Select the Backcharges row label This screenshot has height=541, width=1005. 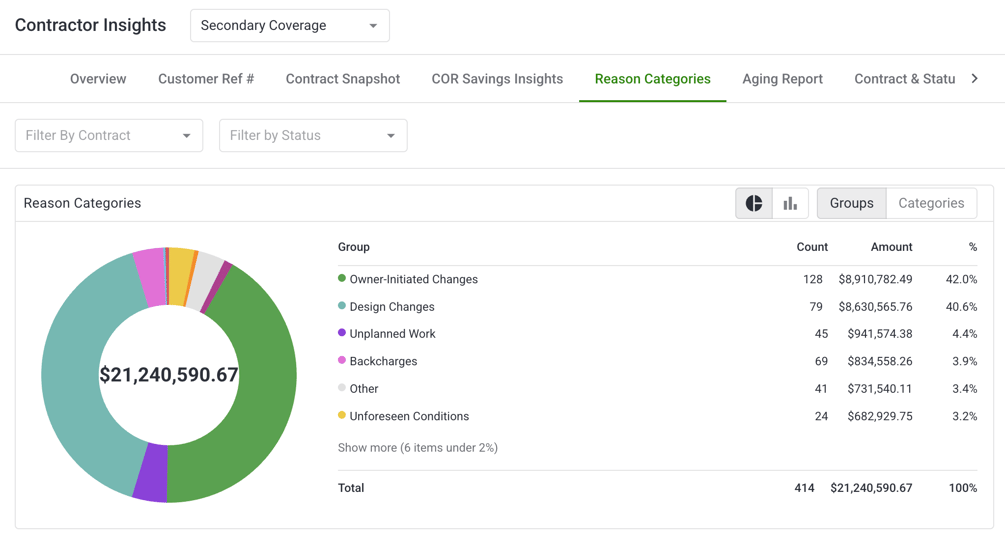tap(383, 362)
